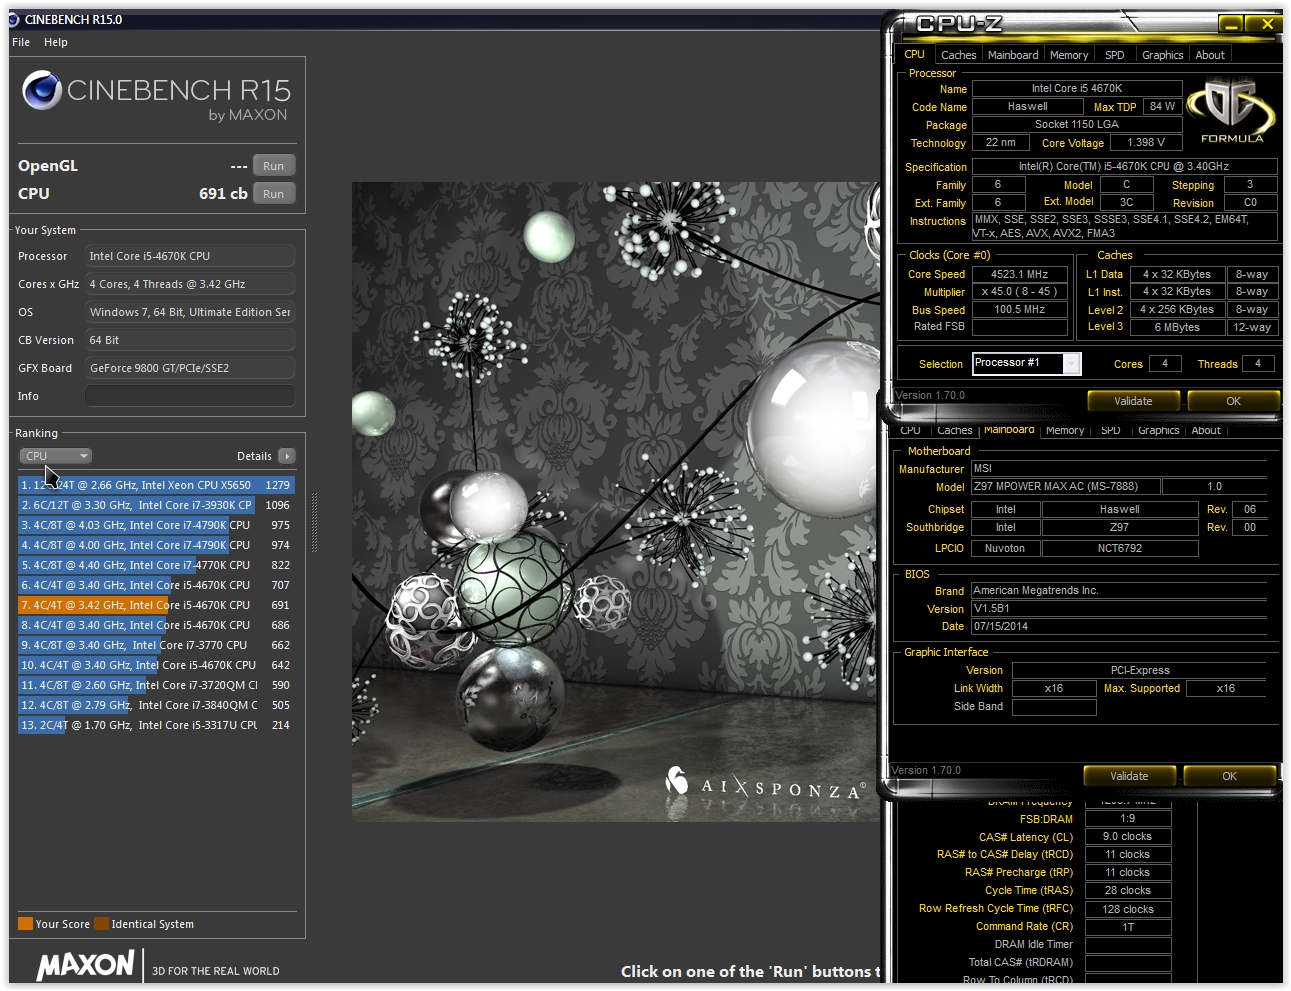Image resolution: width=1291 pixels, height=991 pixels.
Task: Click the Multiplier value x 45.0
Action: pyautogui.click(x=1020, y=292)
